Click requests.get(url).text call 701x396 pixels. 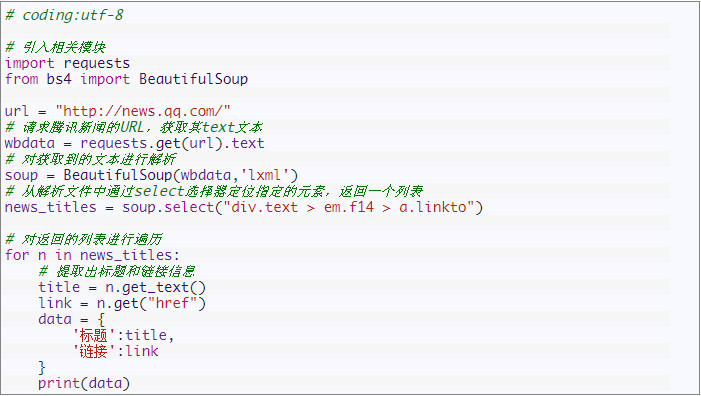172,143
